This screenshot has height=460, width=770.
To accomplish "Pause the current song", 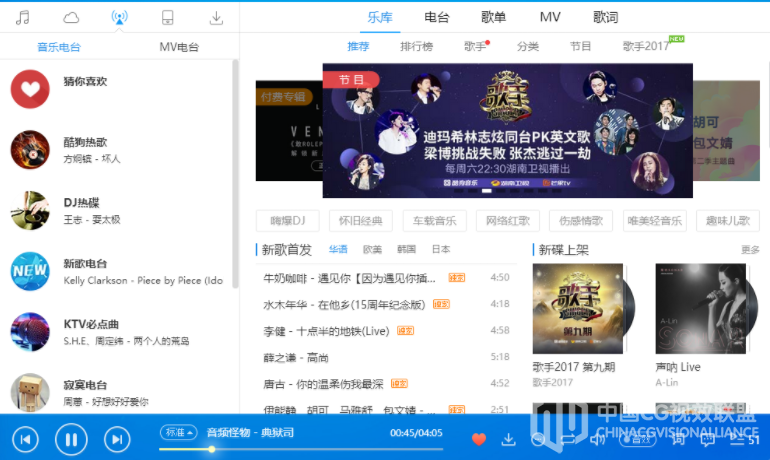I will [x=71, y=439].
